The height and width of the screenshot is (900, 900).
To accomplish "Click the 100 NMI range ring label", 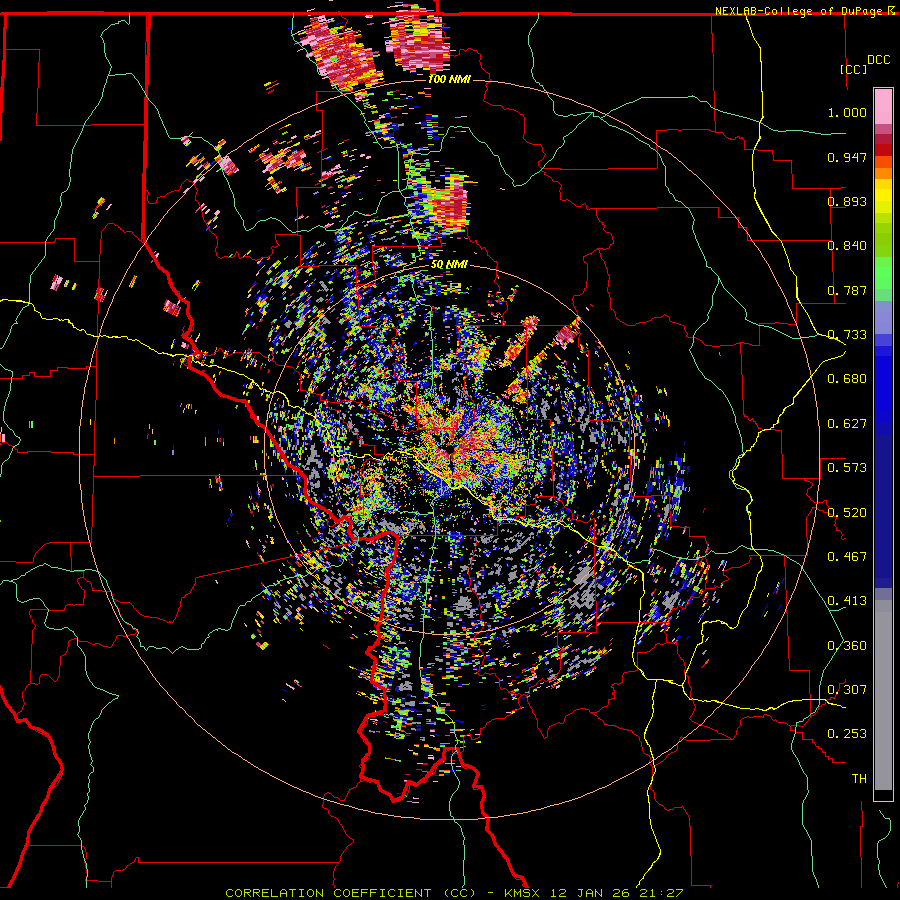I will pyautogui.click(x=449, y=79).
